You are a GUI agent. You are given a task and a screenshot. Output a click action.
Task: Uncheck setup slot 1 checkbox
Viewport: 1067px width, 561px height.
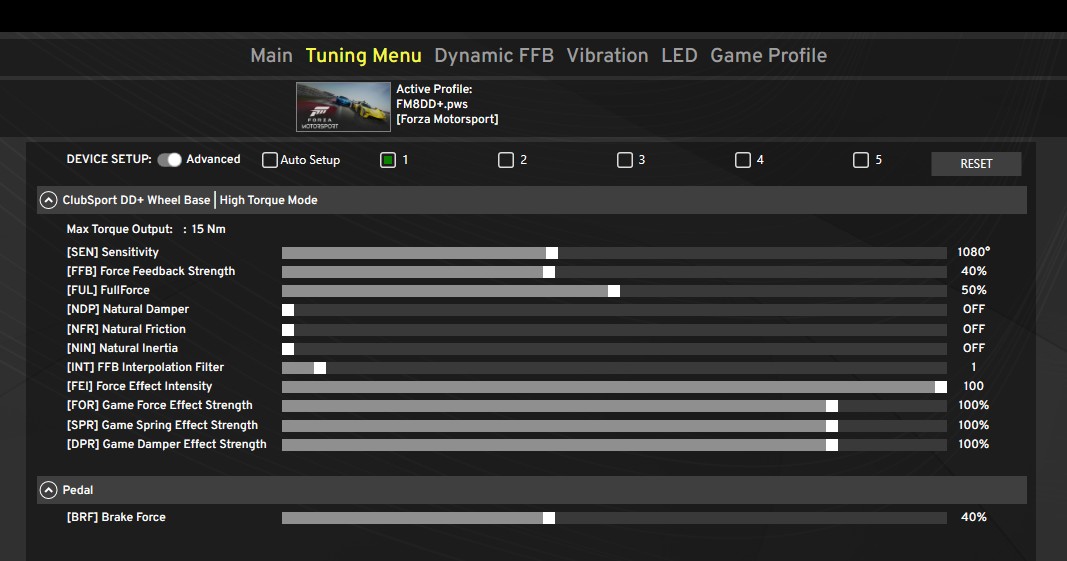pyautogui.click(x=388, y=160)
